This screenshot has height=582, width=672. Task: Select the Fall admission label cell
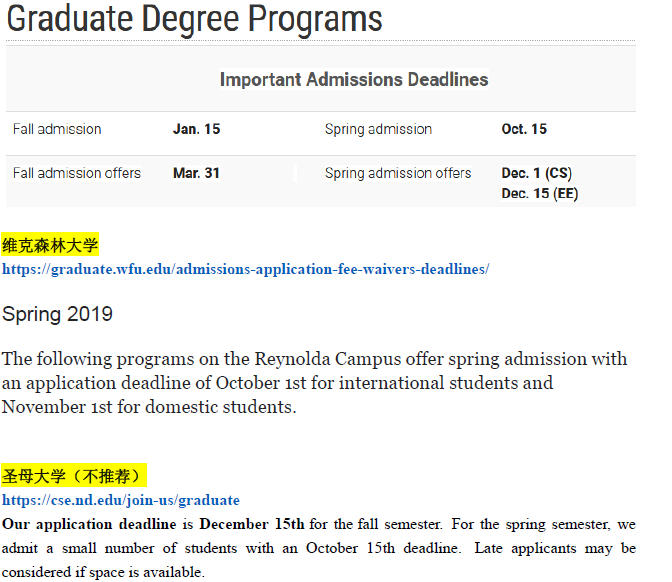[x=57, y=129]
